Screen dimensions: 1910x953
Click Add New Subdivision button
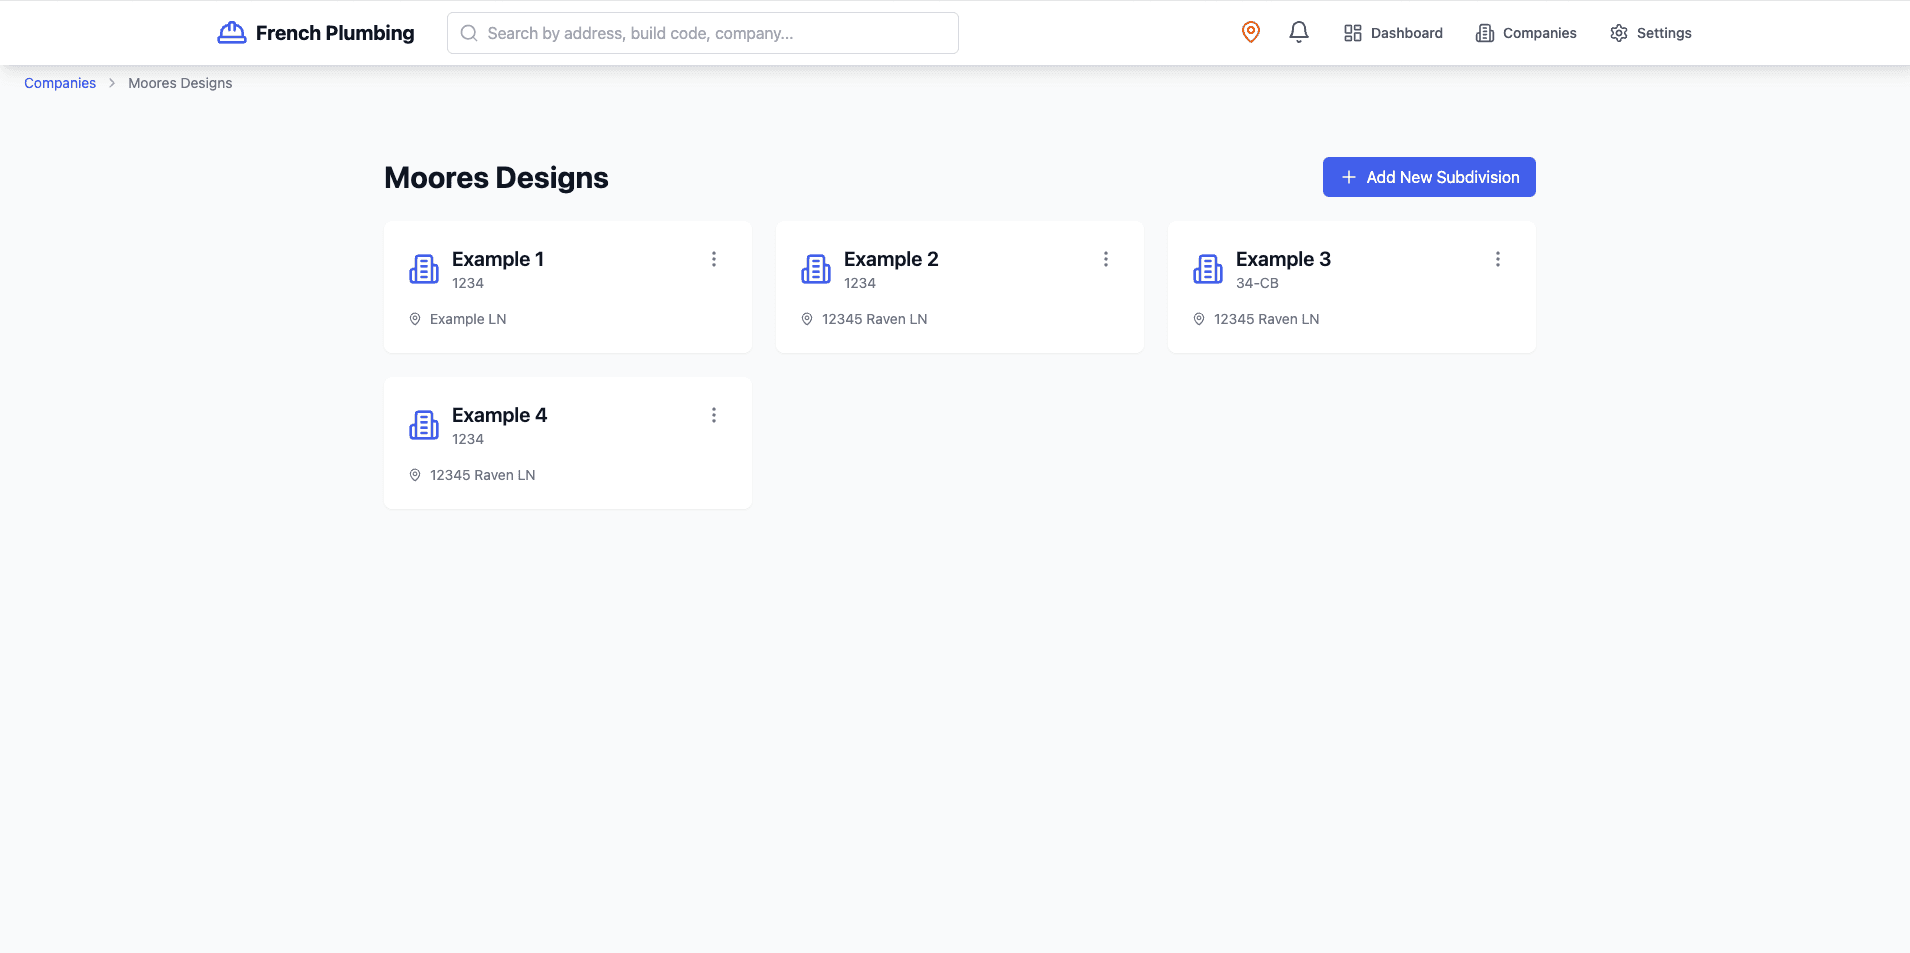pos(1429,177)
